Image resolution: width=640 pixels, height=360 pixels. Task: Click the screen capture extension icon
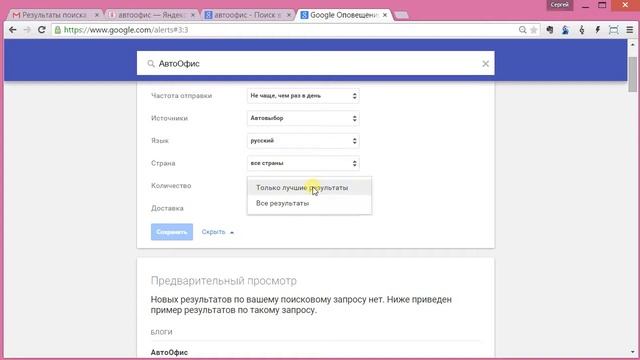(x=613, y=30)
